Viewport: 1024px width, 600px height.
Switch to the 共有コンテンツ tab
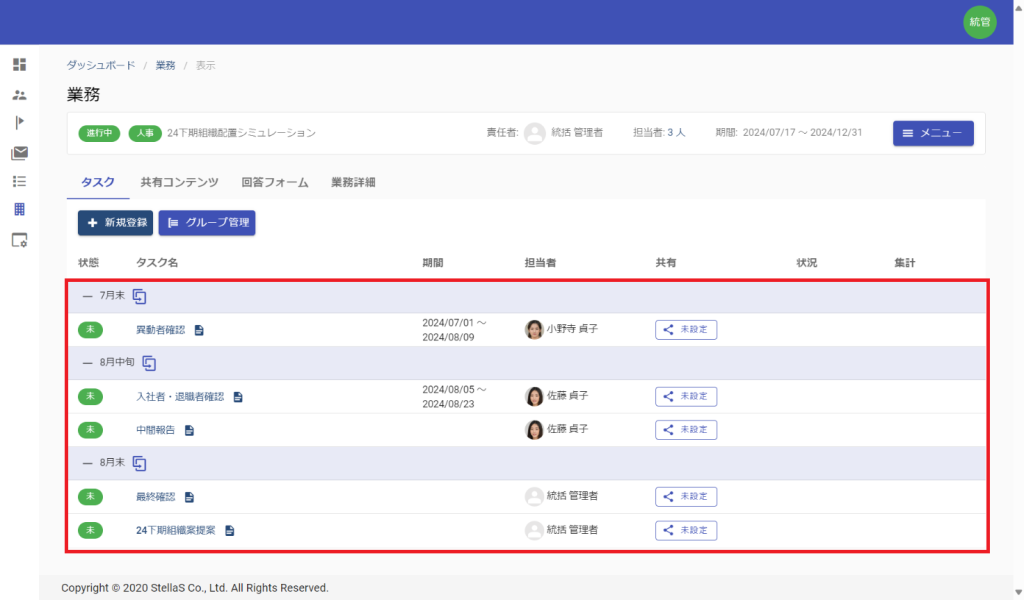click(x=179, y=183)
